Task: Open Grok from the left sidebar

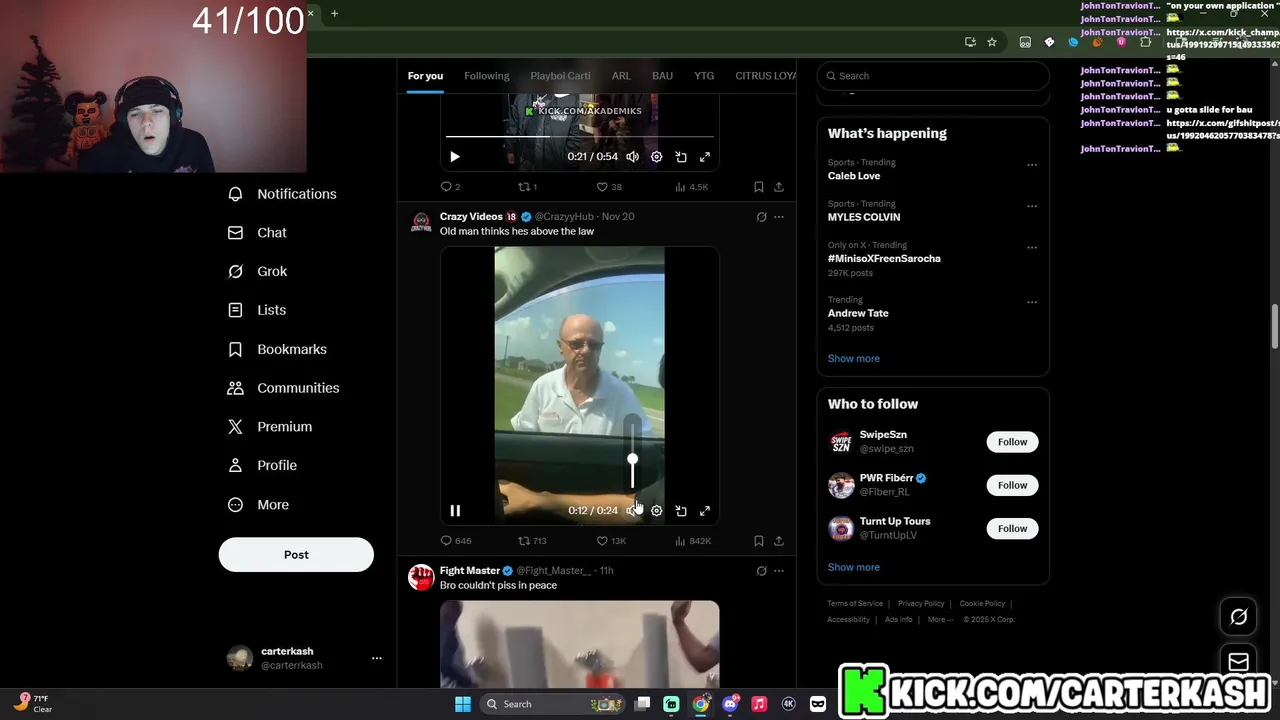Action: click(x=258, y=272)
